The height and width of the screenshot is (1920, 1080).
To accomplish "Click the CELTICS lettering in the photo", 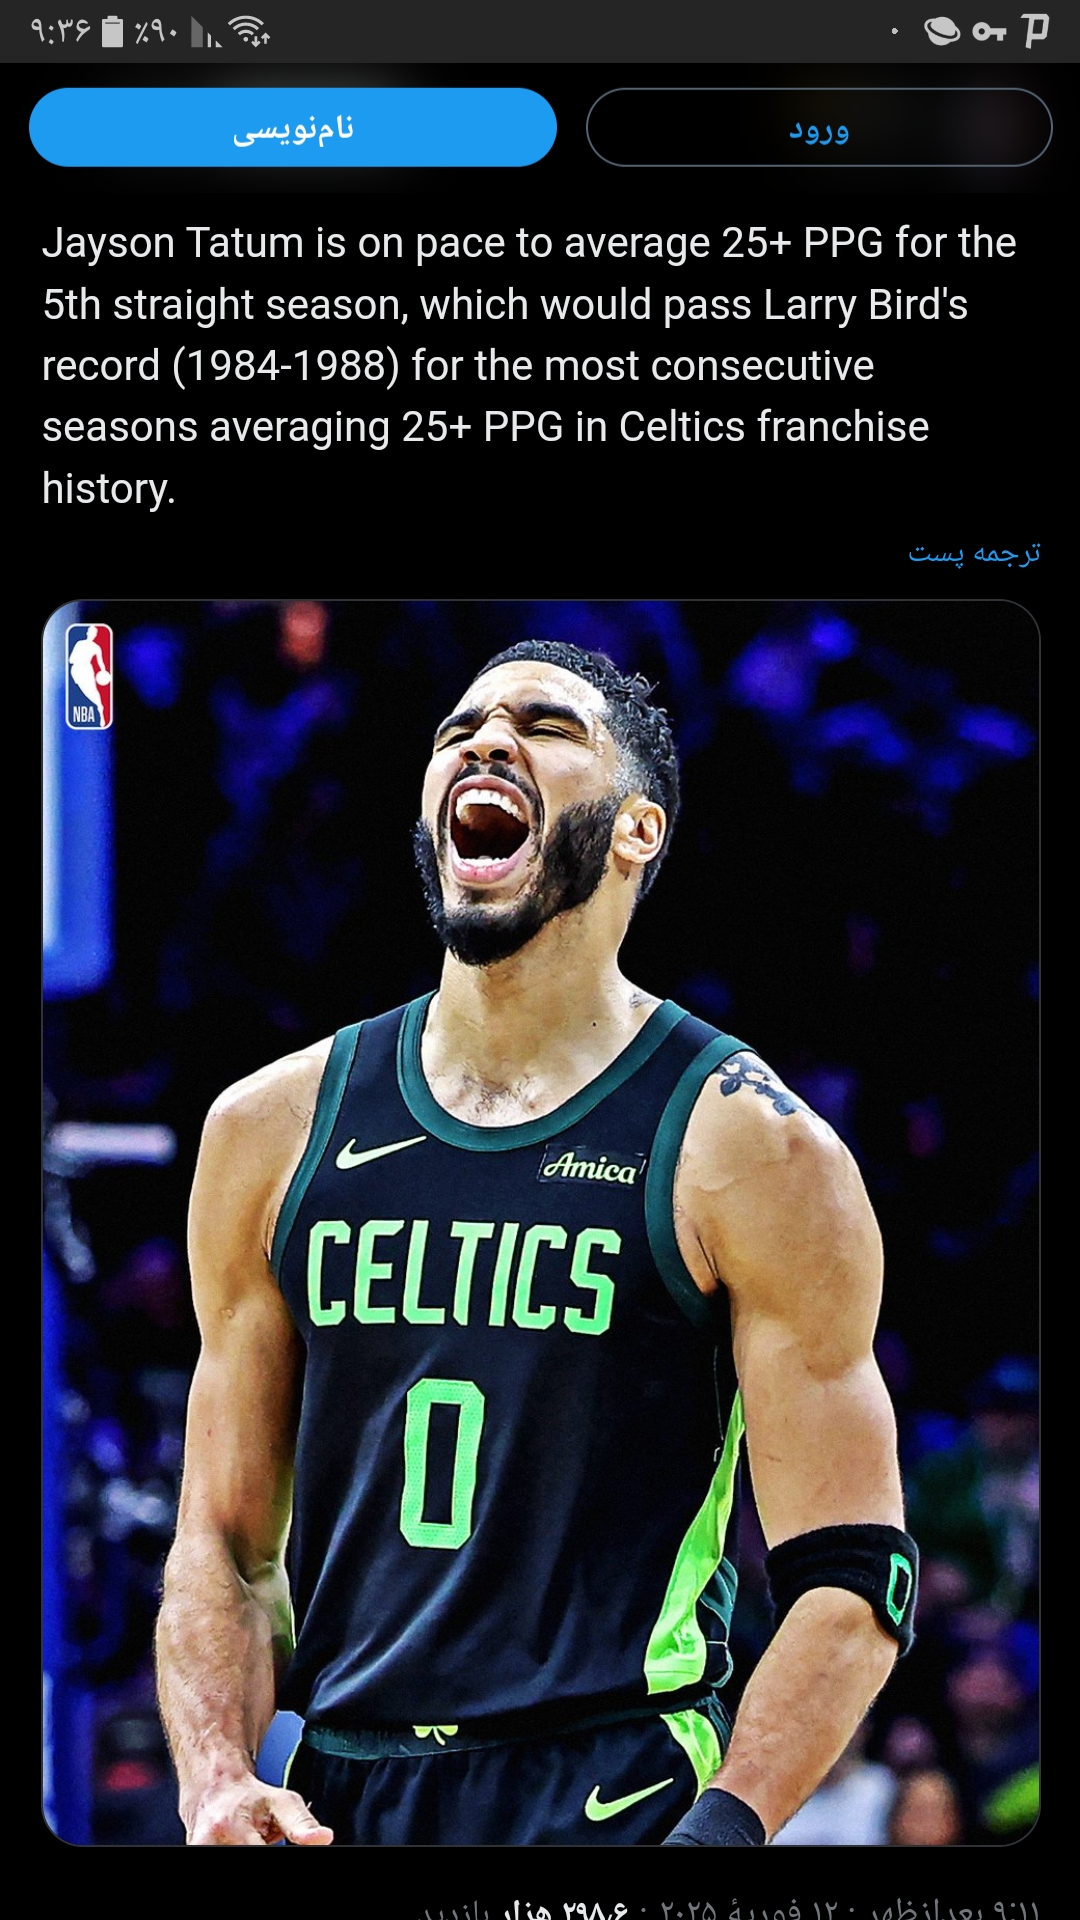I will pyautogui.click(x=463, y=1277).
